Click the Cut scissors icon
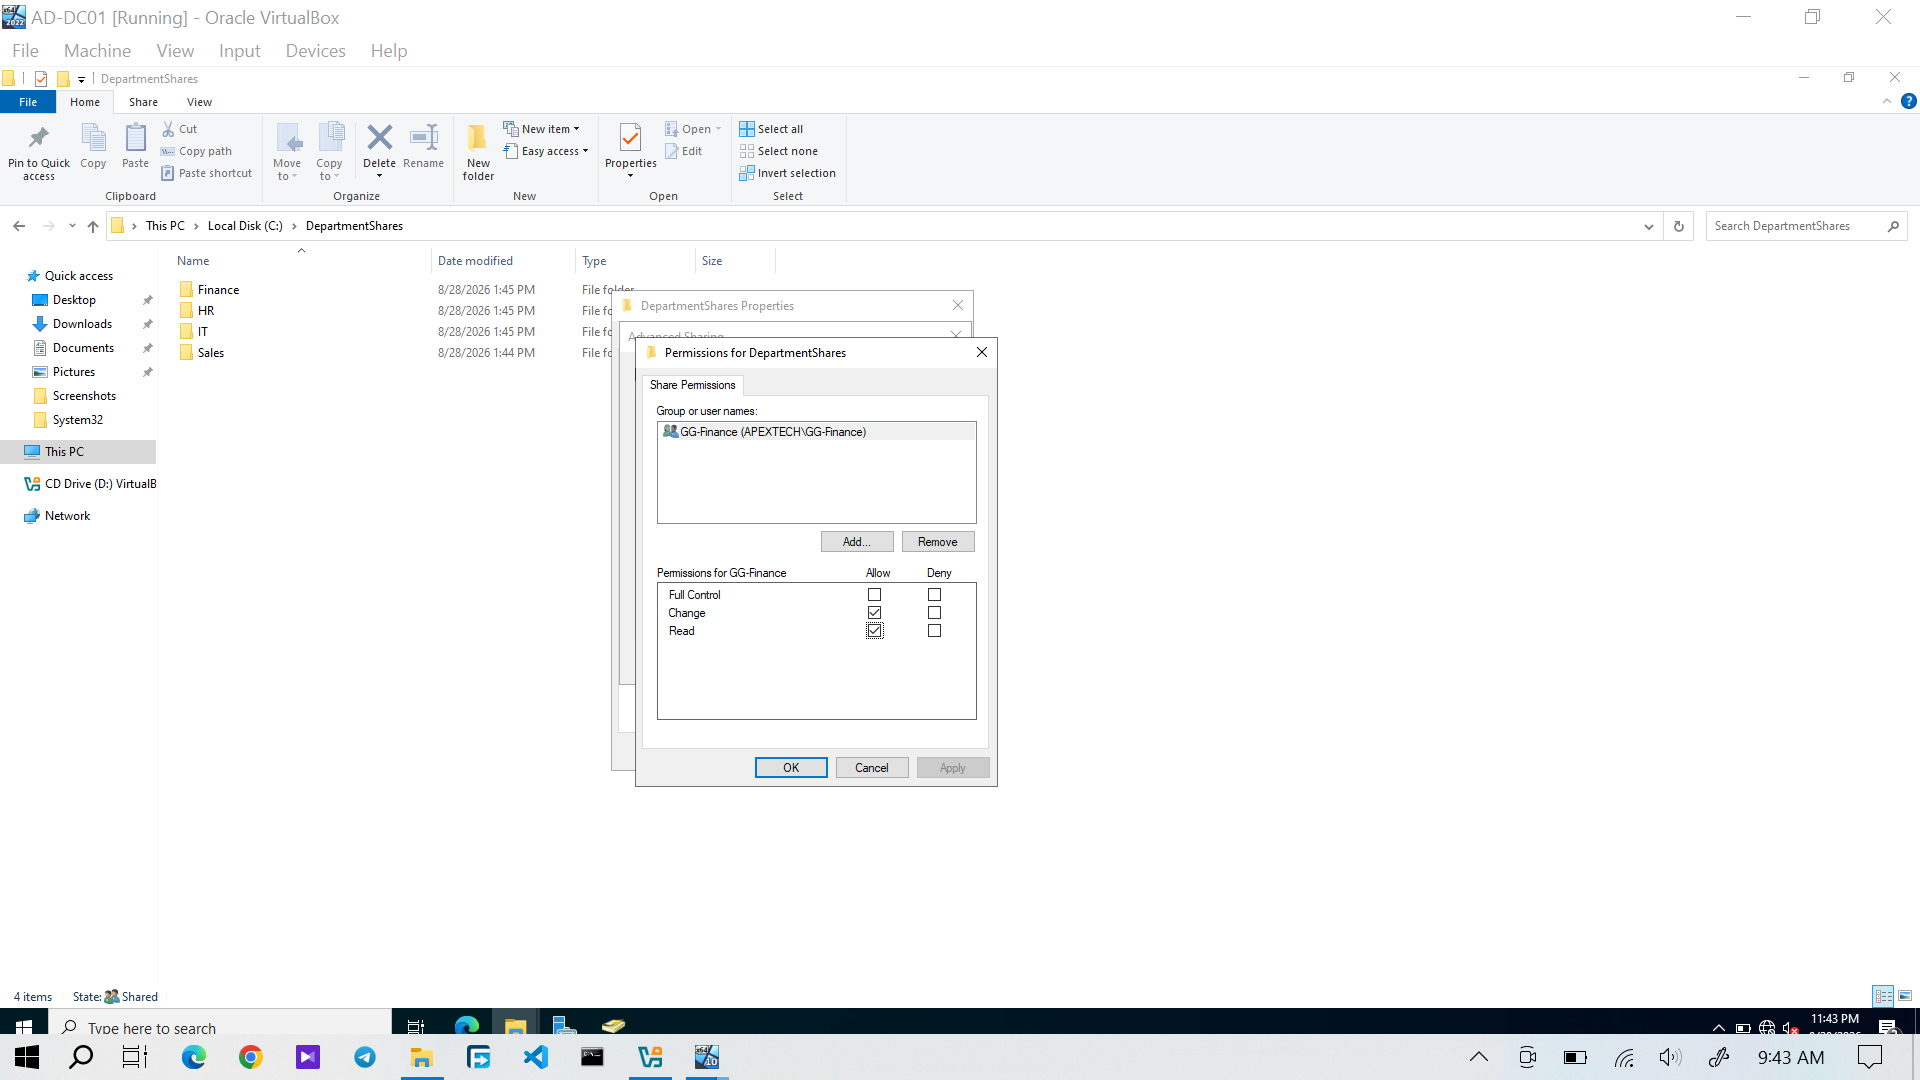The height and width of the screenshot is (1080, 1920). [x=169, y=129]
